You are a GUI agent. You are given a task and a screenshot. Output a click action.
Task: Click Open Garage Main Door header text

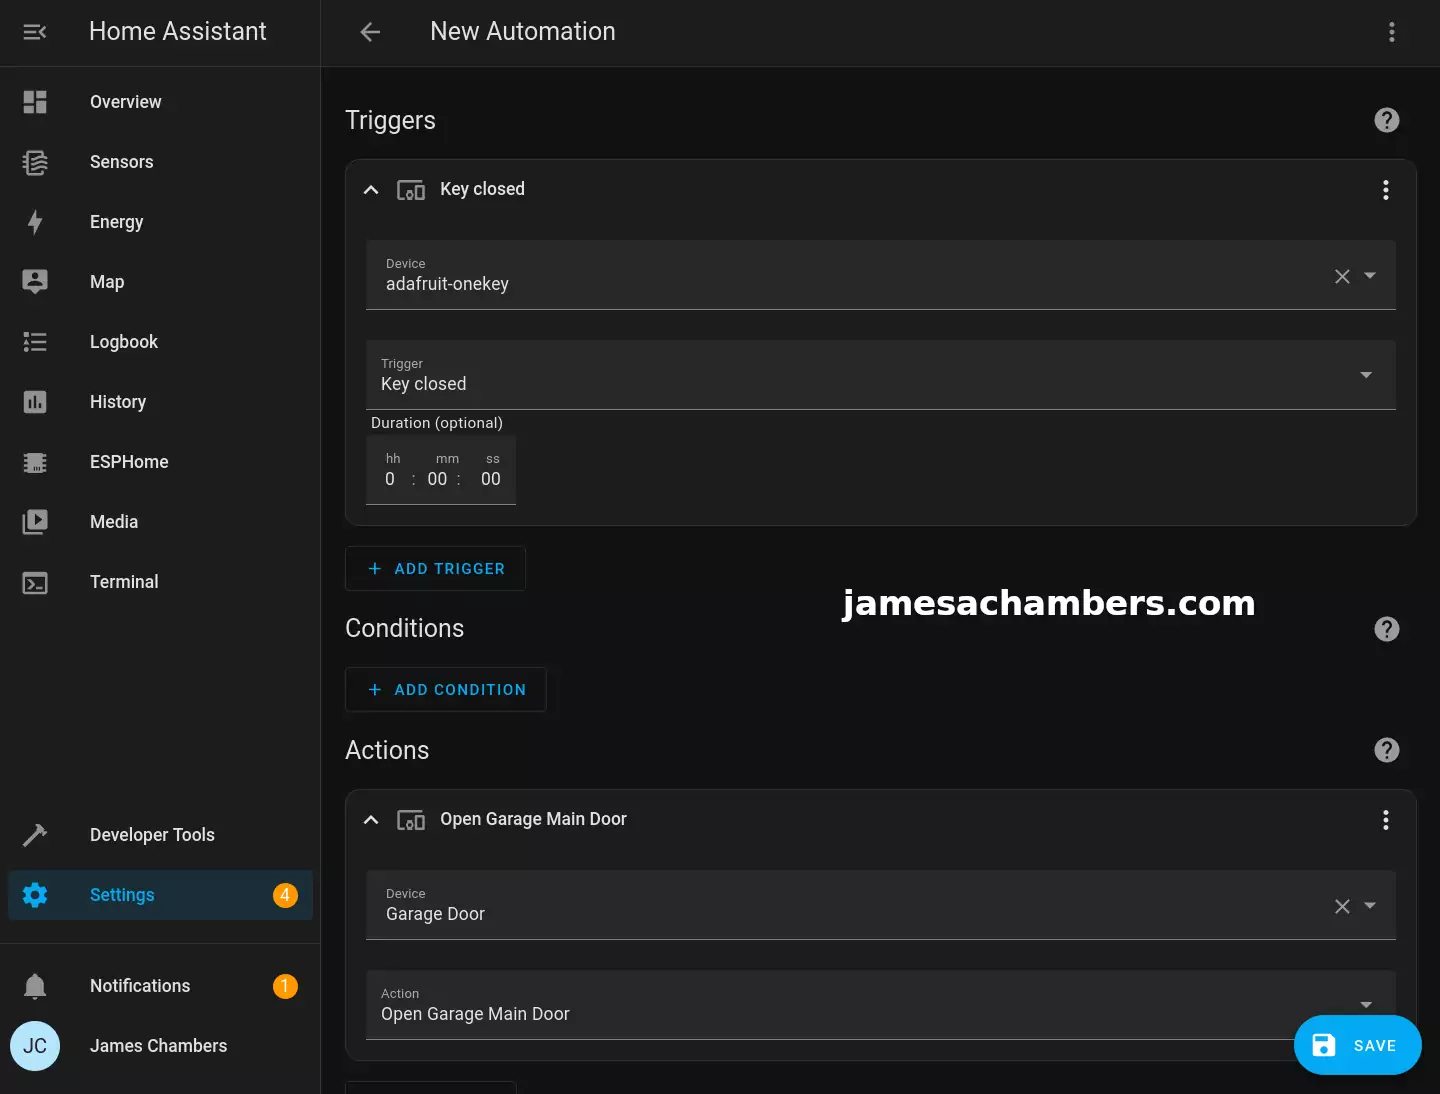533,819
